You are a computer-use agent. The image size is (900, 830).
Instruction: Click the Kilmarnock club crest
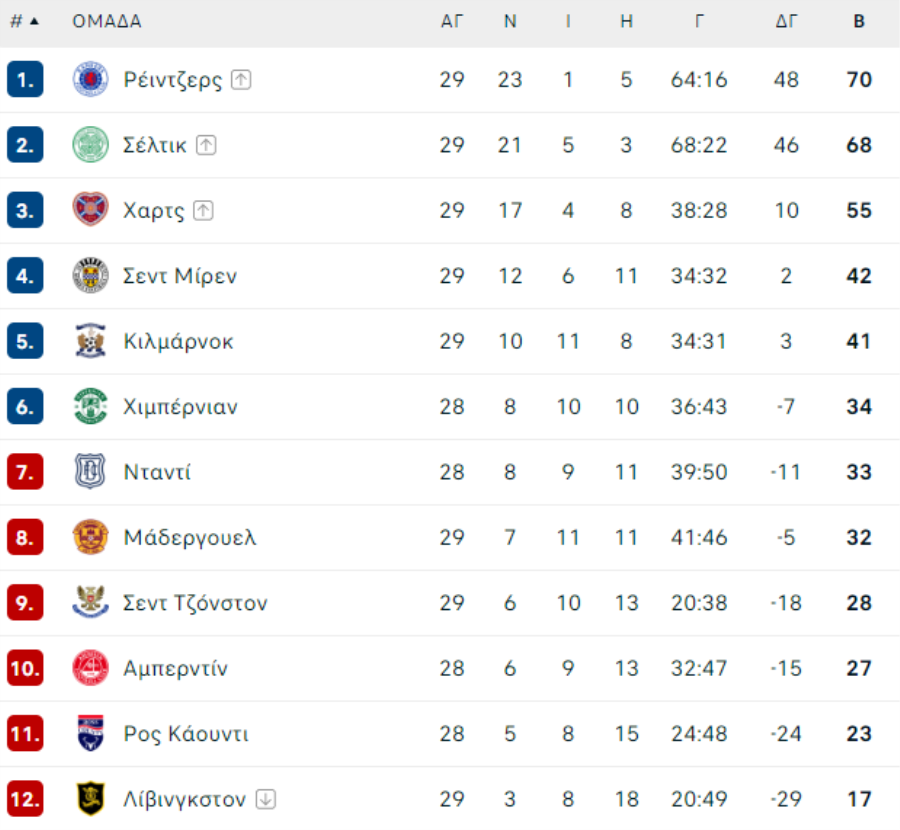pyautogui.click(x=90, y=341)
